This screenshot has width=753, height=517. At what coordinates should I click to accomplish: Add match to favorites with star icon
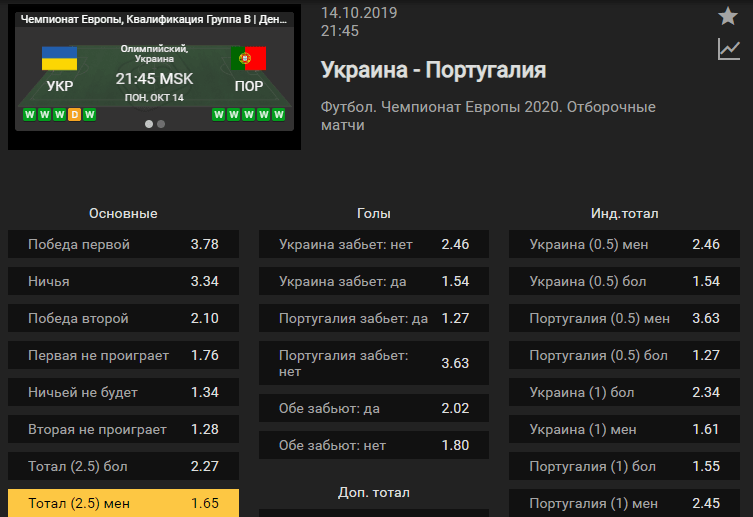point(728,16)
